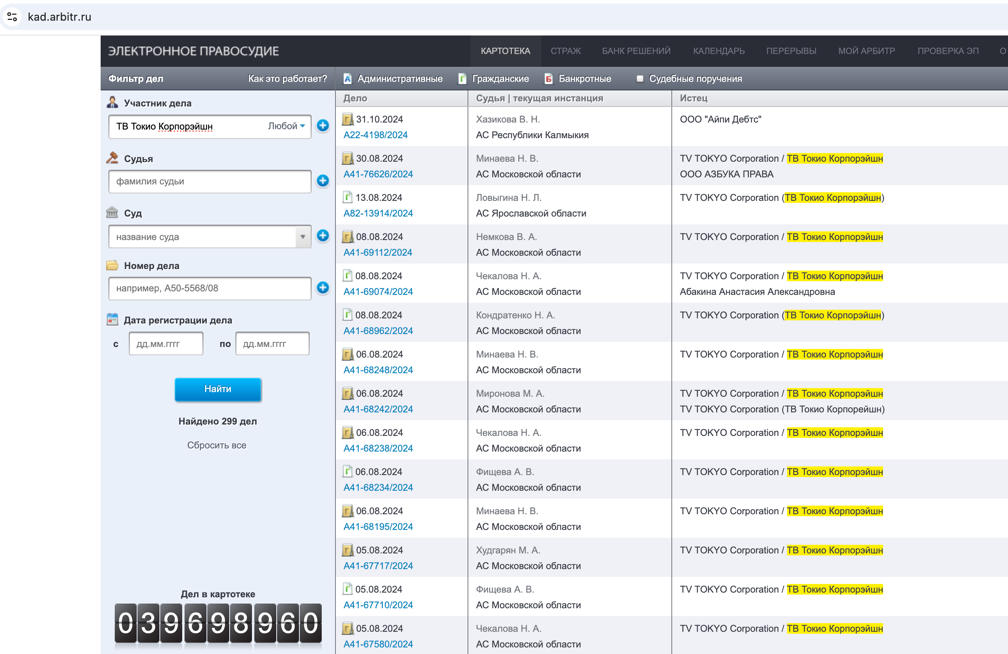1008x654 pixels.
Task: Click the Электронное правосудие logo title
Action: 193,51
